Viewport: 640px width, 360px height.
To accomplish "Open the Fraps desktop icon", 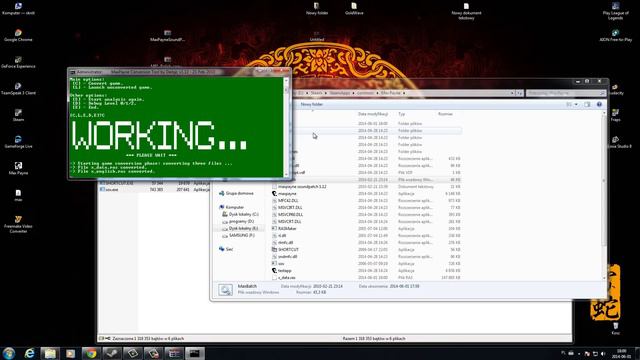I will point(616,116).
